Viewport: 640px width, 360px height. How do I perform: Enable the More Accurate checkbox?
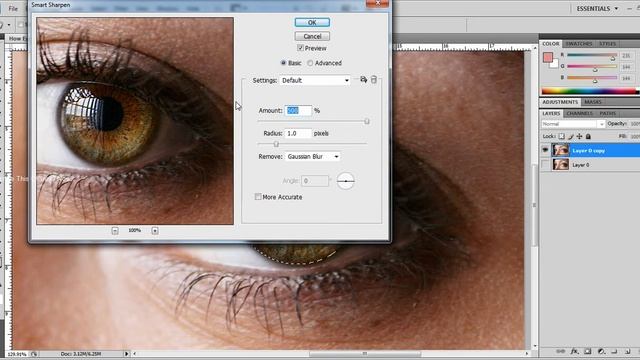pos(258,197)
